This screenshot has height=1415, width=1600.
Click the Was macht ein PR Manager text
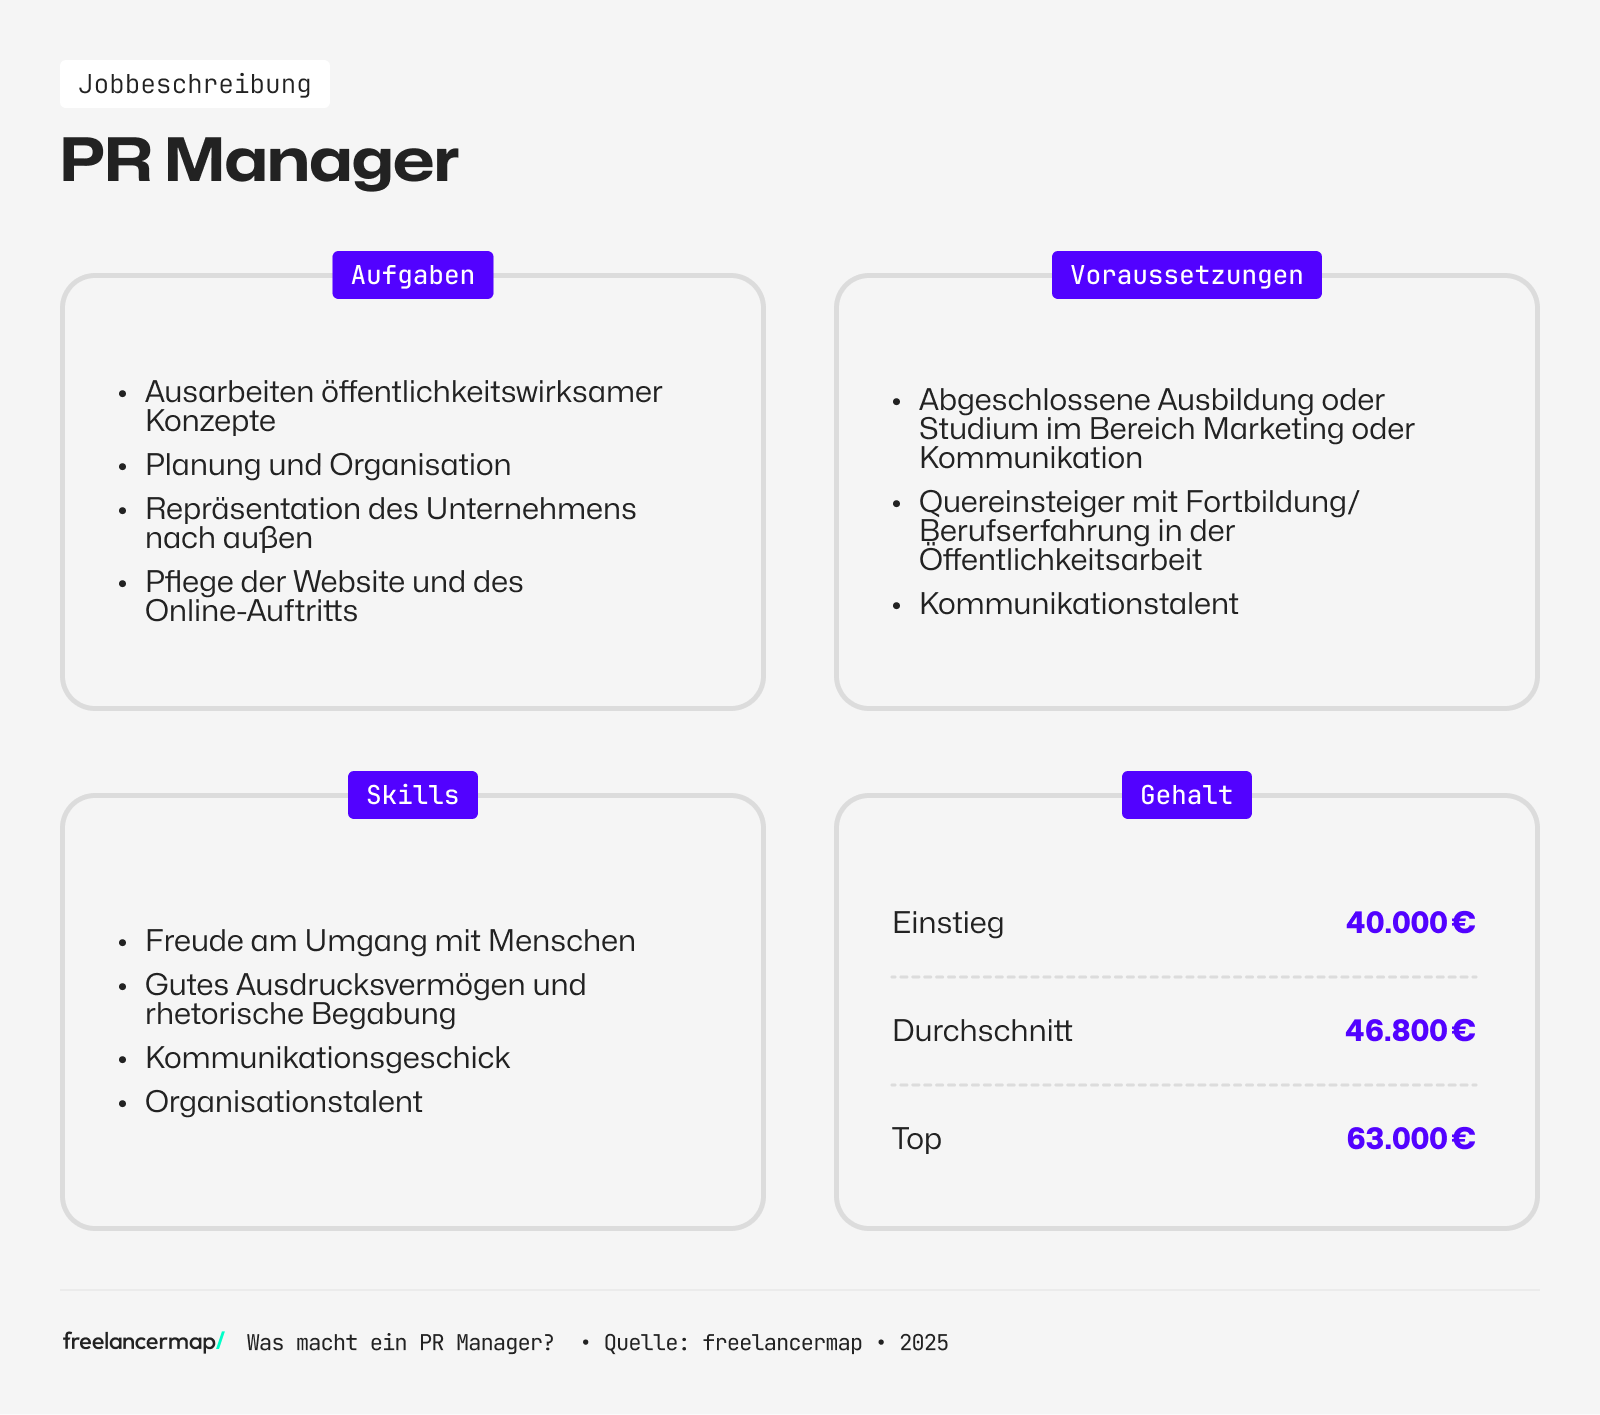[399, 1342]
